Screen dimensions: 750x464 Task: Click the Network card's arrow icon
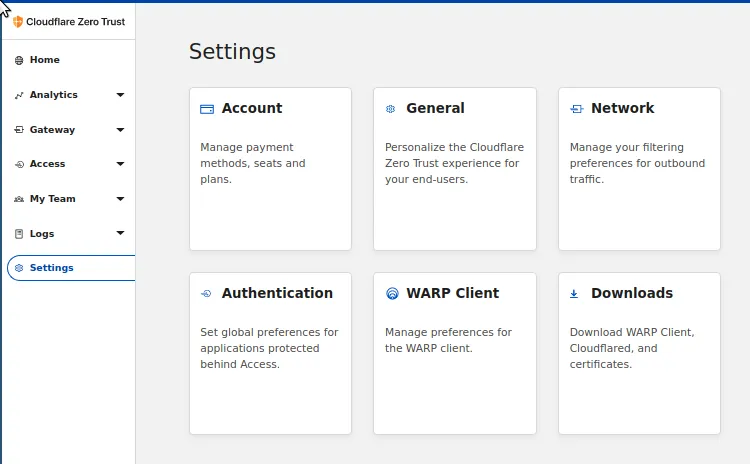[577, 109]
